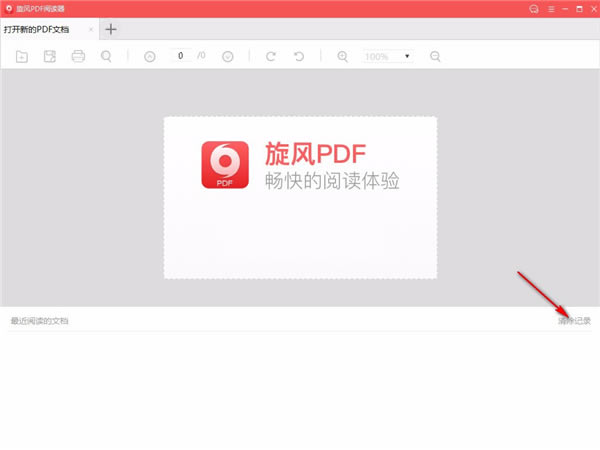Add a new tab with the plus button
This screenshot has height=450, width=600.
(111, 29)
